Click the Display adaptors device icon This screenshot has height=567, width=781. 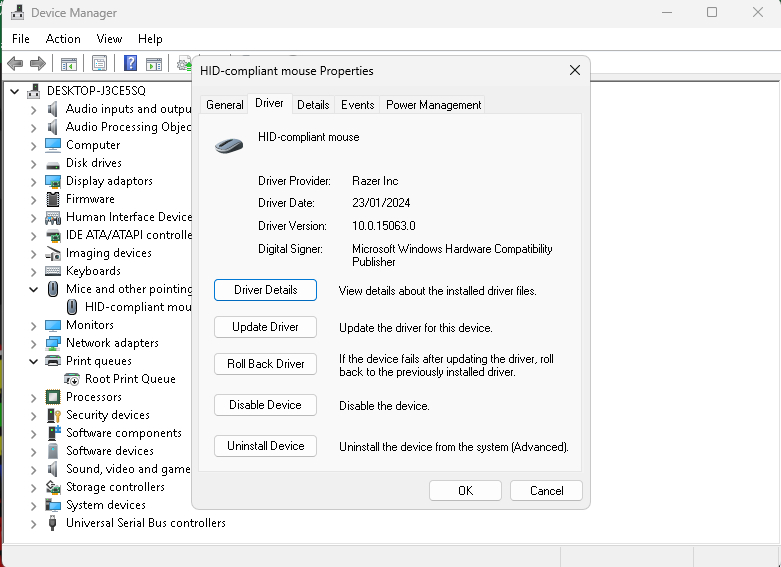pyautogui.click(x=53, y=181)
